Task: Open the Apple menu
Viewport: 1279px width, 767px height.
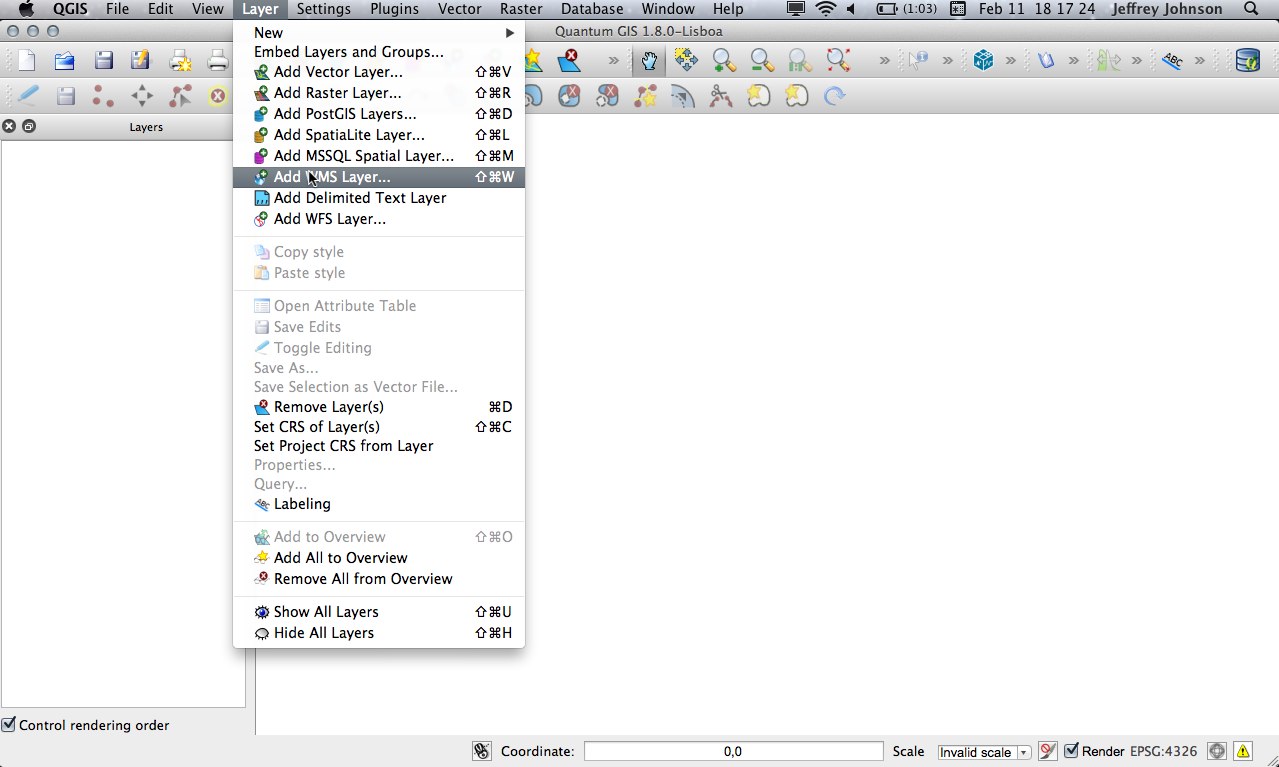Action: [x=26, y=9]
